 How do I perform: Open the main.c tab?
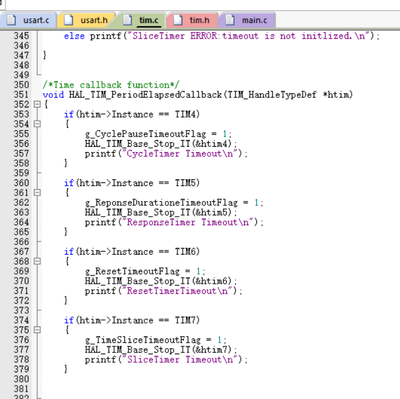click(x=247, y=20)
